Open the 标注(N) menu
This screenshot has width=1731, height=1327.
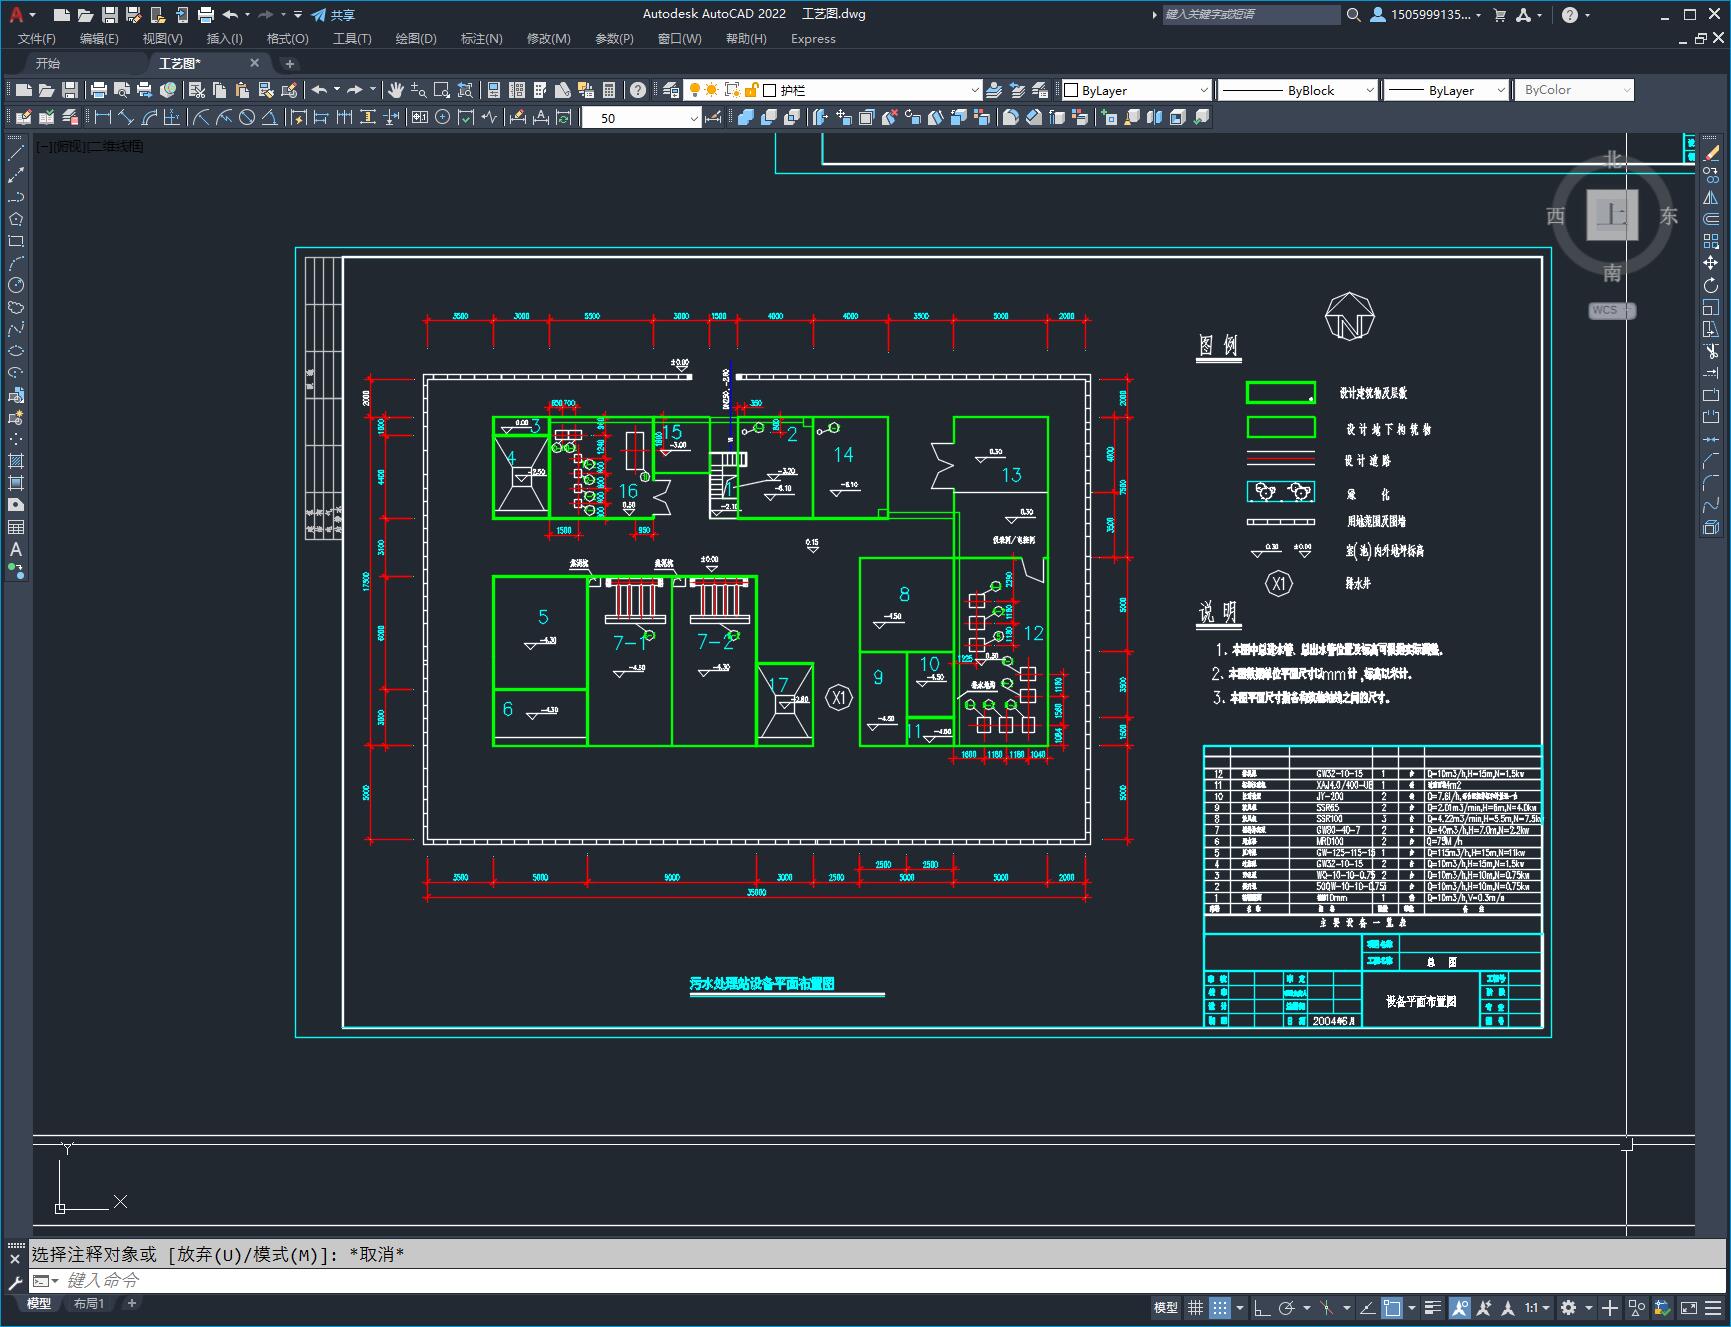click(481, 39)
